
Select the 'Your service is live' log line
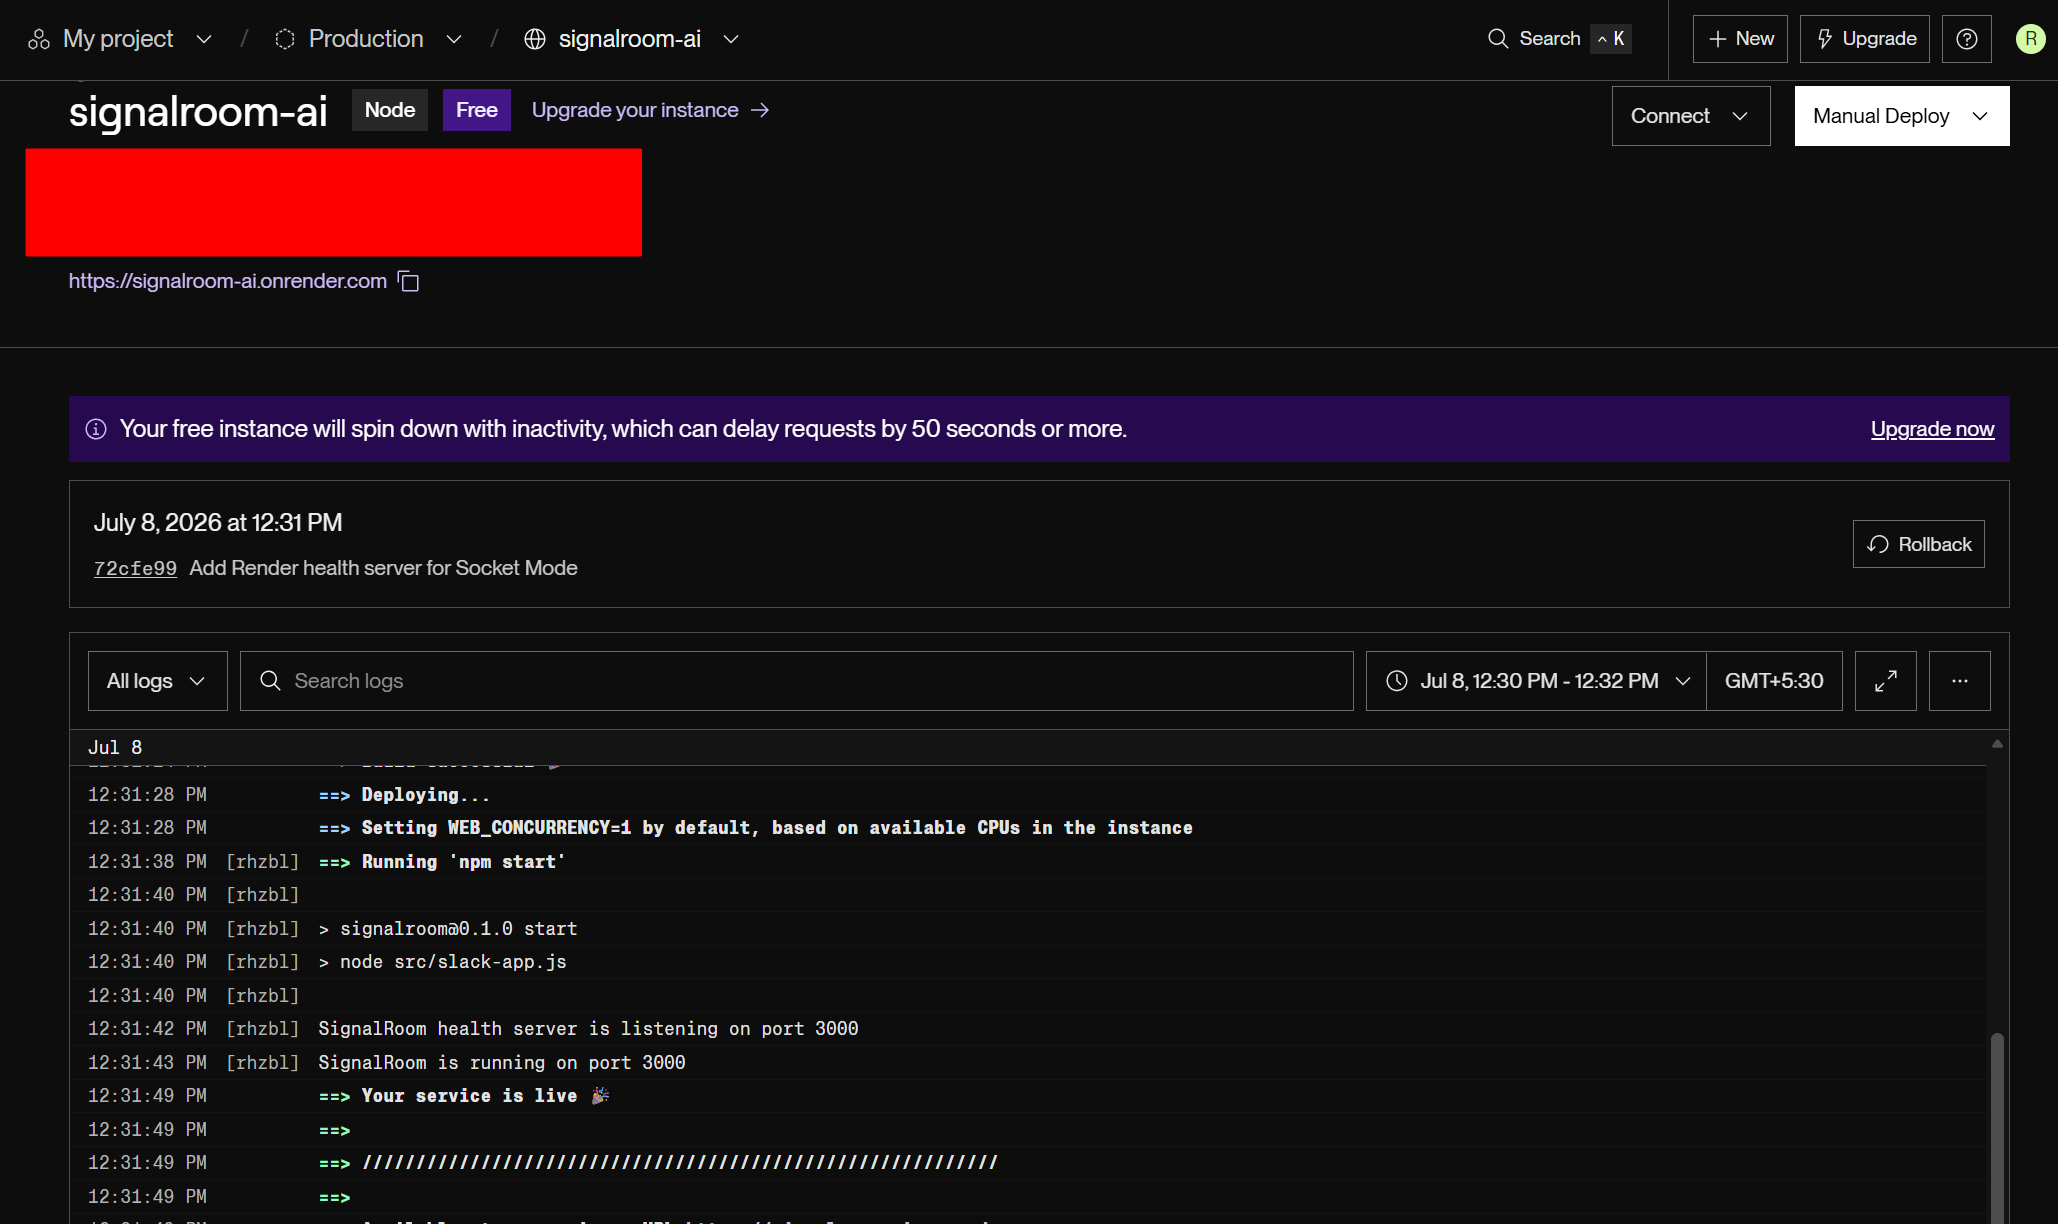pyautogui.click(x=1027, y=1096)
